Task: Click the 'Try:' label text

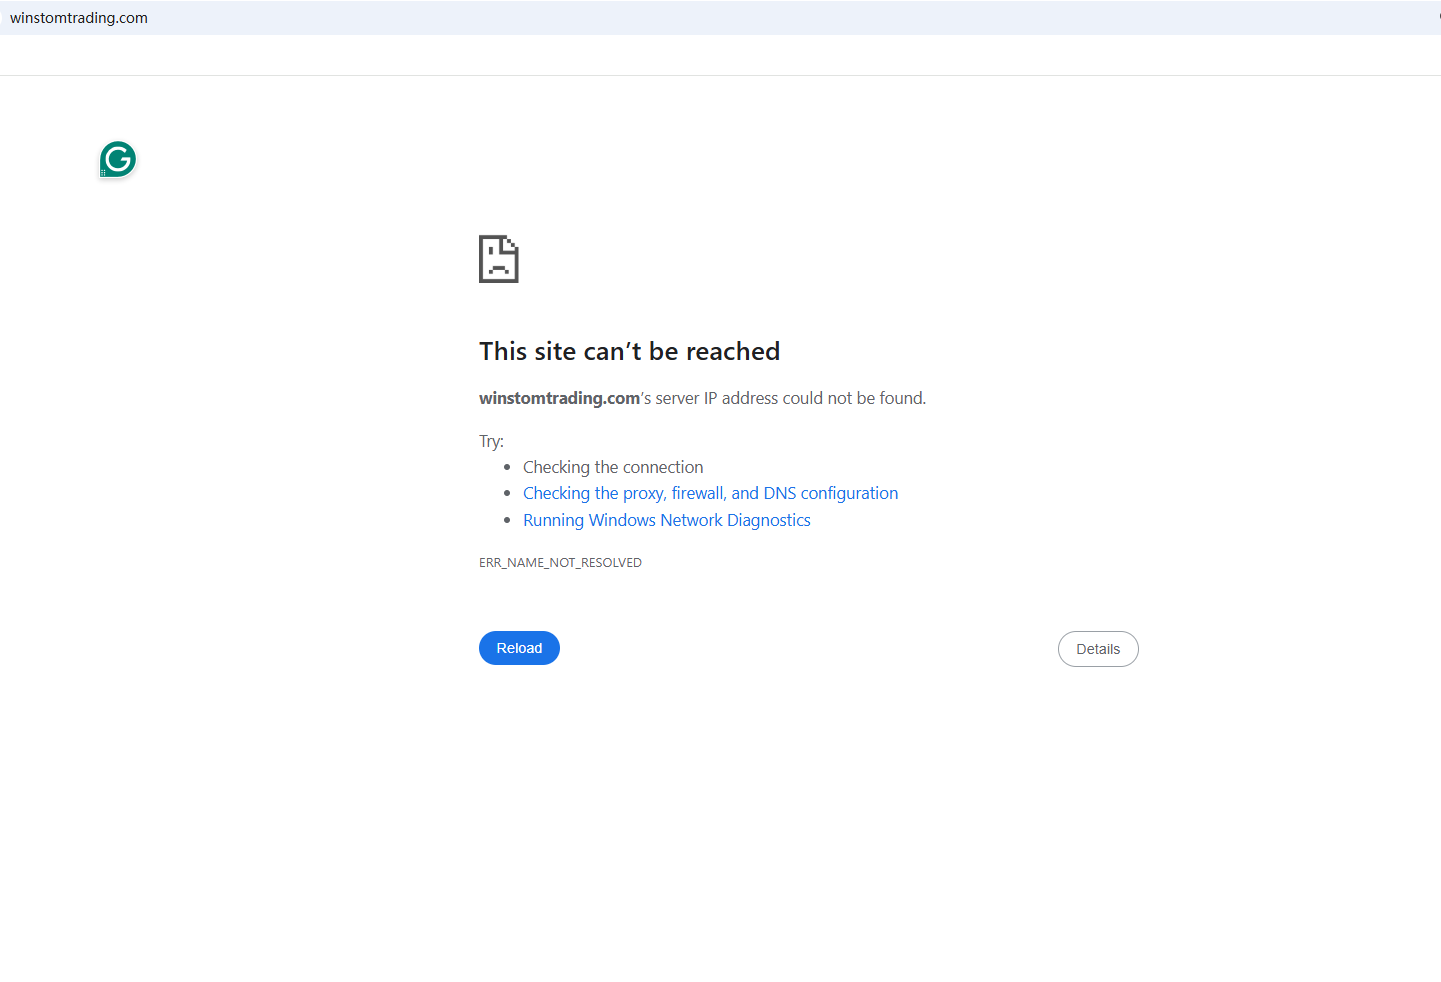Action: tap(491, 441)
